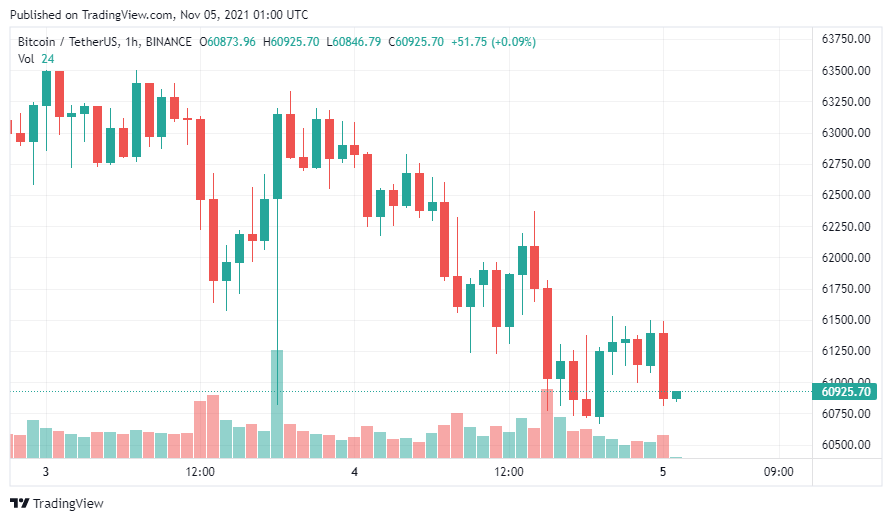Click the date label 5 on time axis

[663, 472]
